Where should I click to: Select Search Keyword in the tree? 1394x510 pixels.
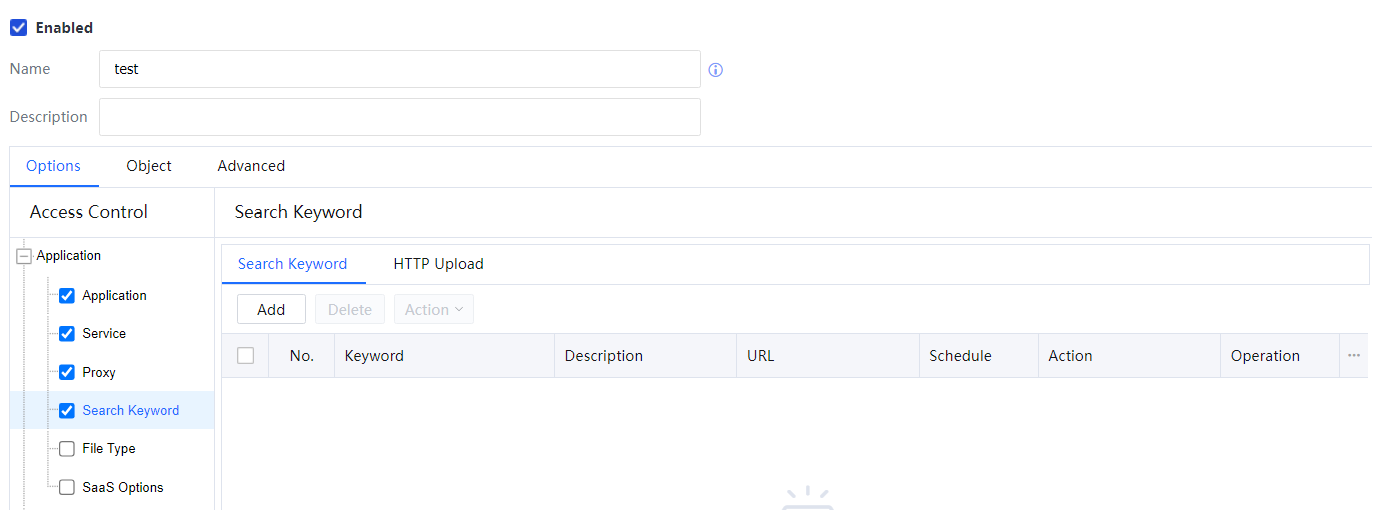(x=131, y=411)
